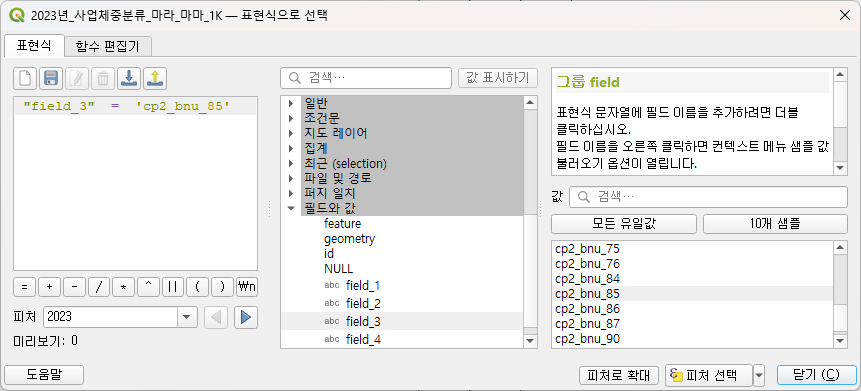Click the edit stored expression pencil icon
Image resolution: width=861 pixels, height=391 pixels.
(77, 79)
